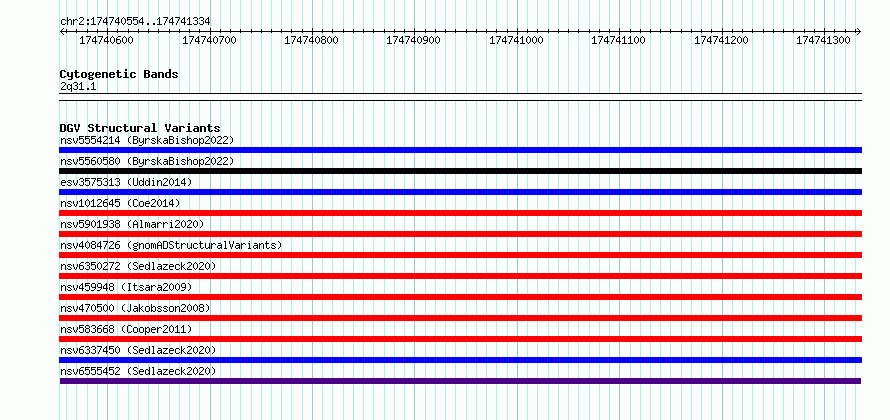
Task: Click nsv6337450 (Sedlazeck2020) label
Action: [x=138, y=350]
